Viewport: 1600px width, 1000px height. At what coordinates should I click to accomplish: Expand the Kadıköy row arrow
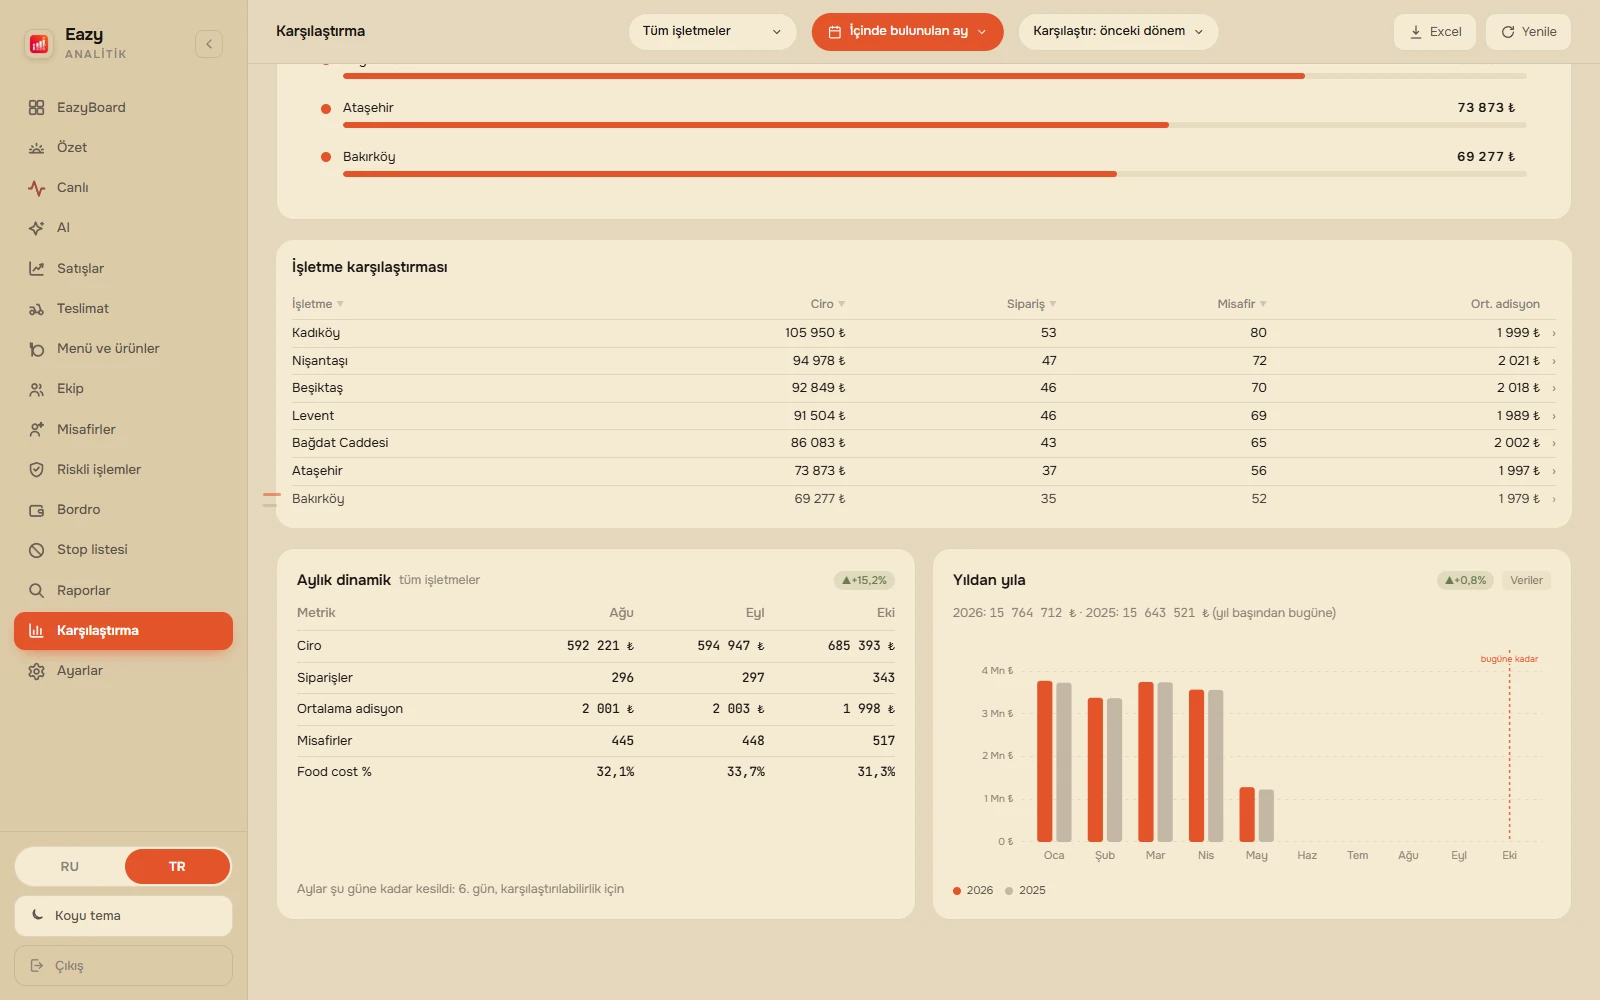coord(1553,333)
